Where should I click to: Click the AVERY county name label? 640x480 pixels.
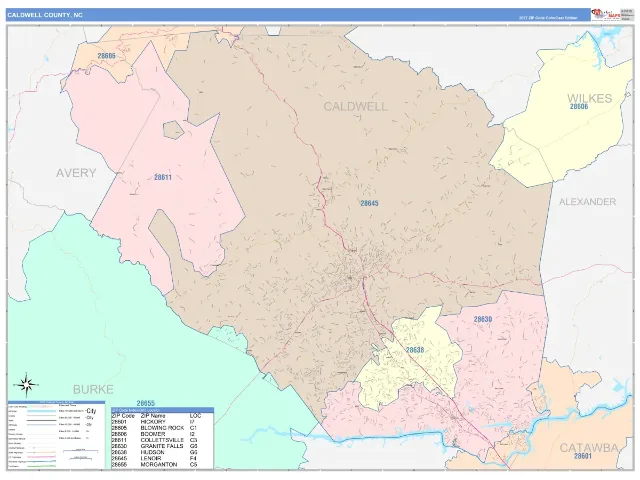[76, 173]
